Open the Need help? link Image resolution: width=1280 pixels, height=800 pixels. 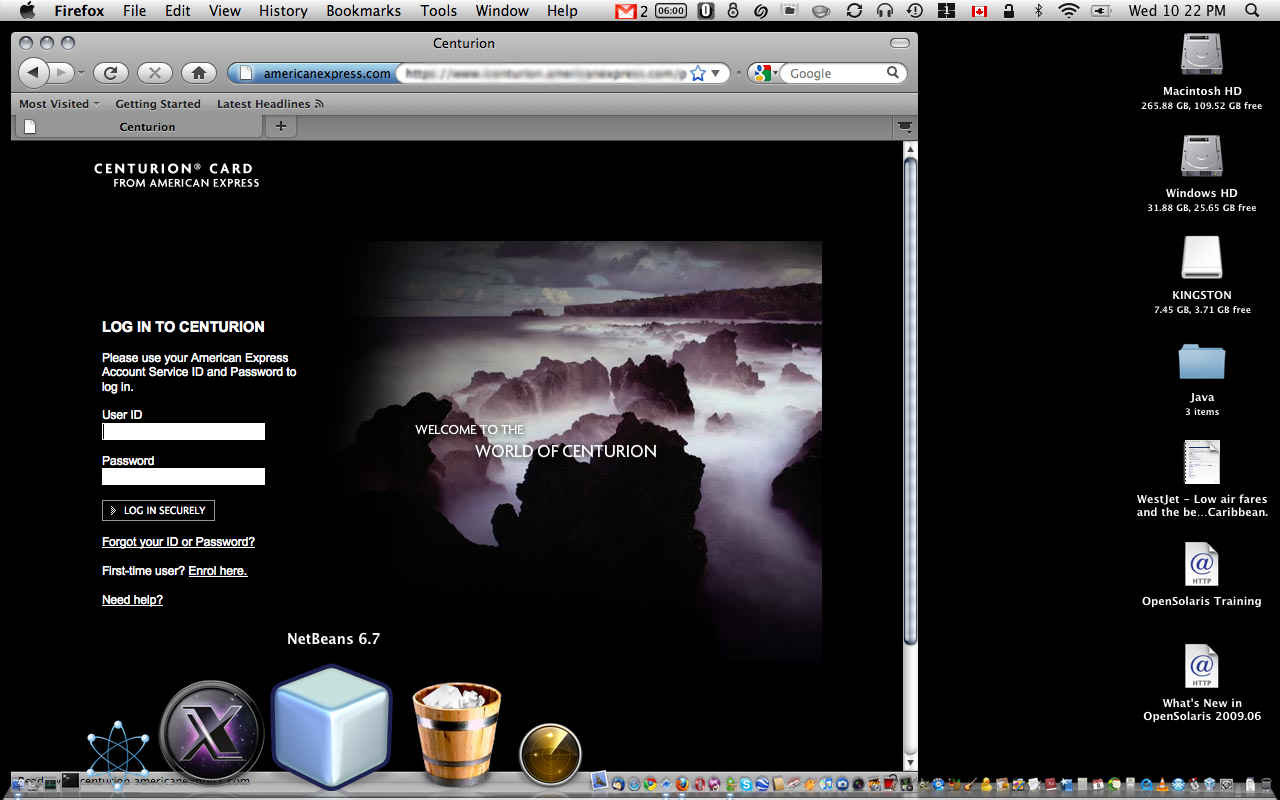click(x=132, y=600)
